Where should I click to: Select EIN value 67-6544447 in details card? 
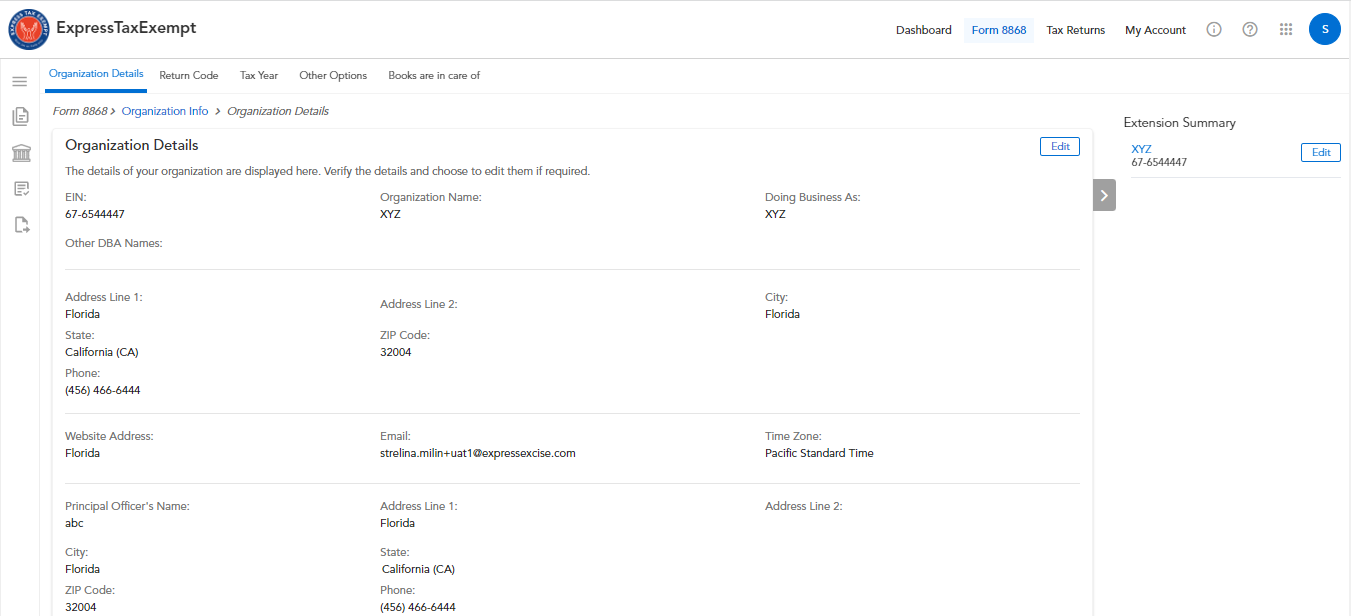[95, 214]
